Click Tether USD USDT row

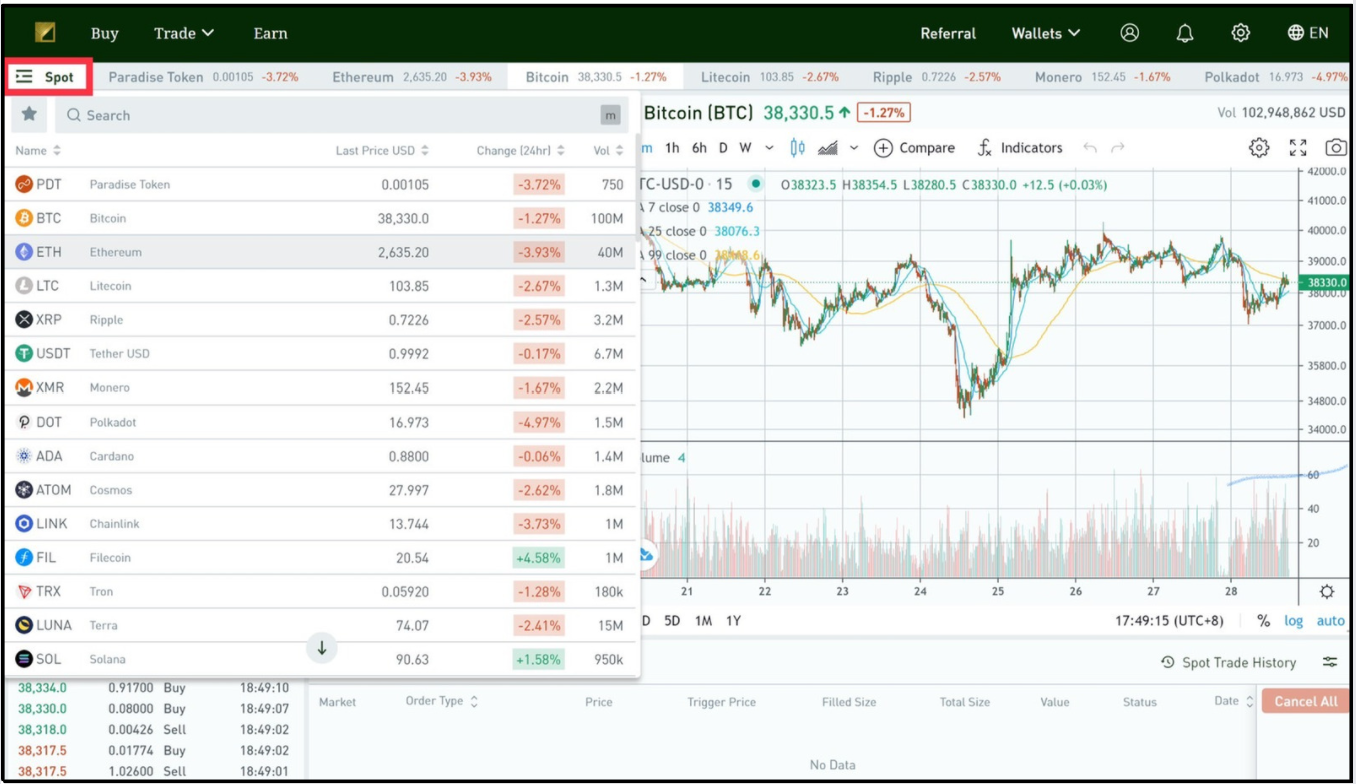pyautogui.click(x=320, y=353)
